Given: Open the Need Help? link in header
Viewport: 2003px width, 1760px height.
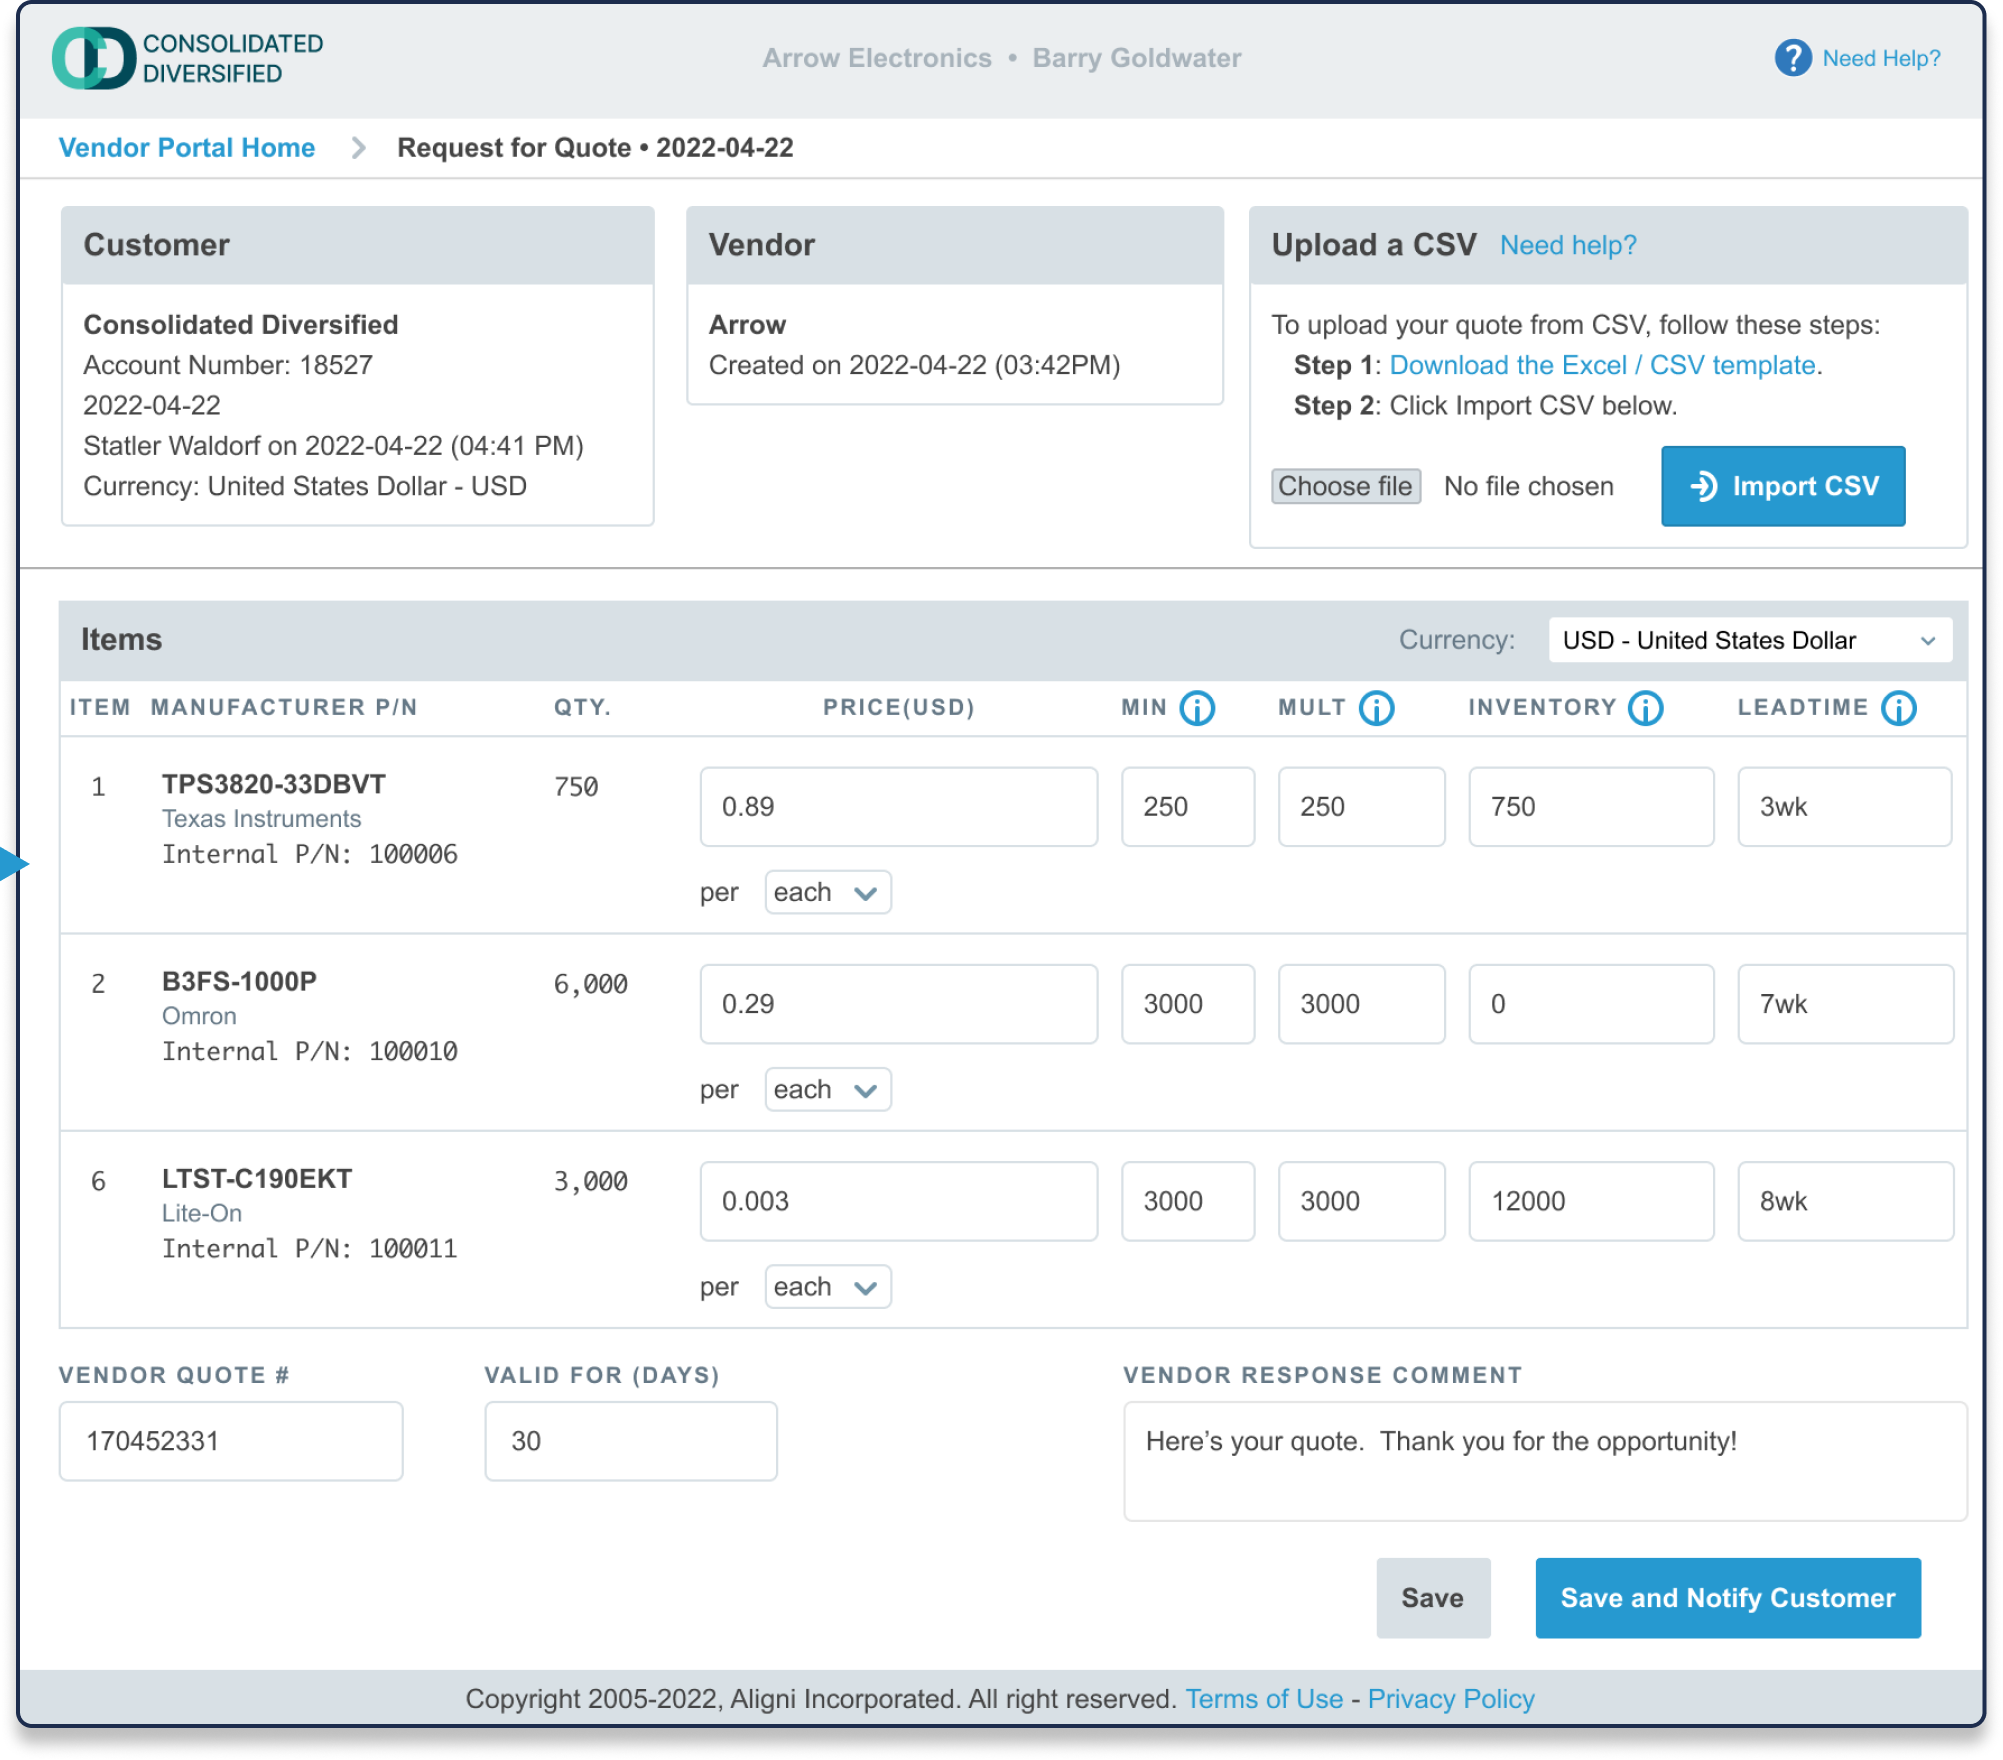Looking at the screenshot, I should pyautogui.click(x=1881, y=58).
